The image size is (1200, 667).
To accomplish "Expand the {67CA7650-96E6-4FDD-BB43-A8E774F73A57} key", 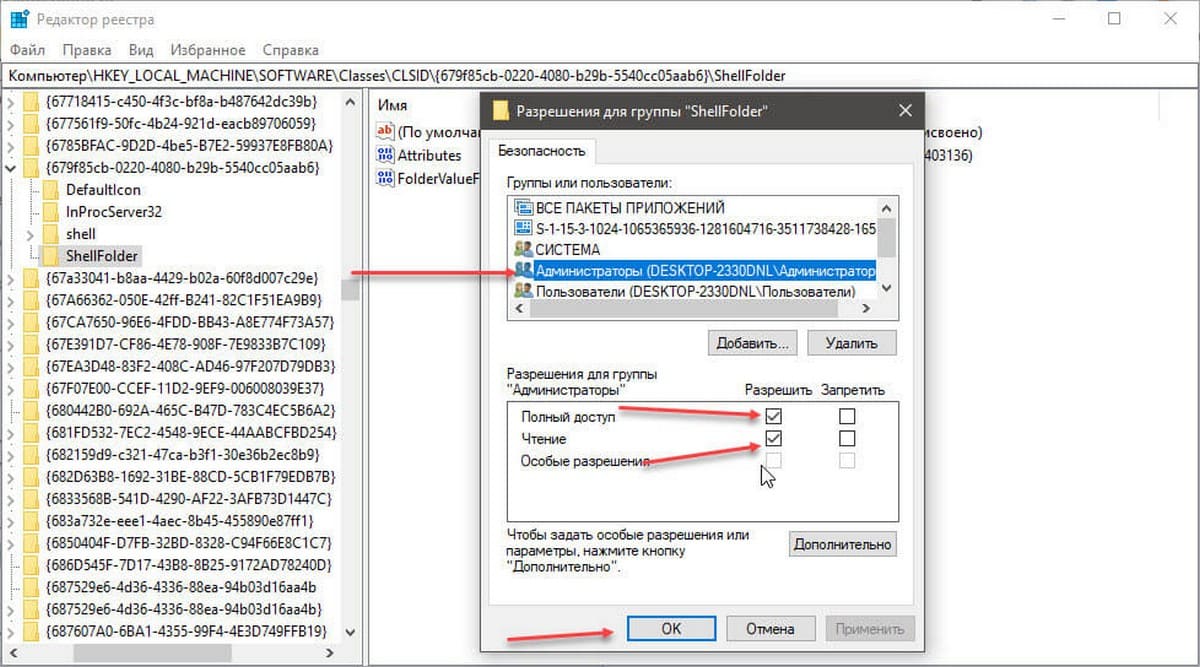I will point(11,322).
